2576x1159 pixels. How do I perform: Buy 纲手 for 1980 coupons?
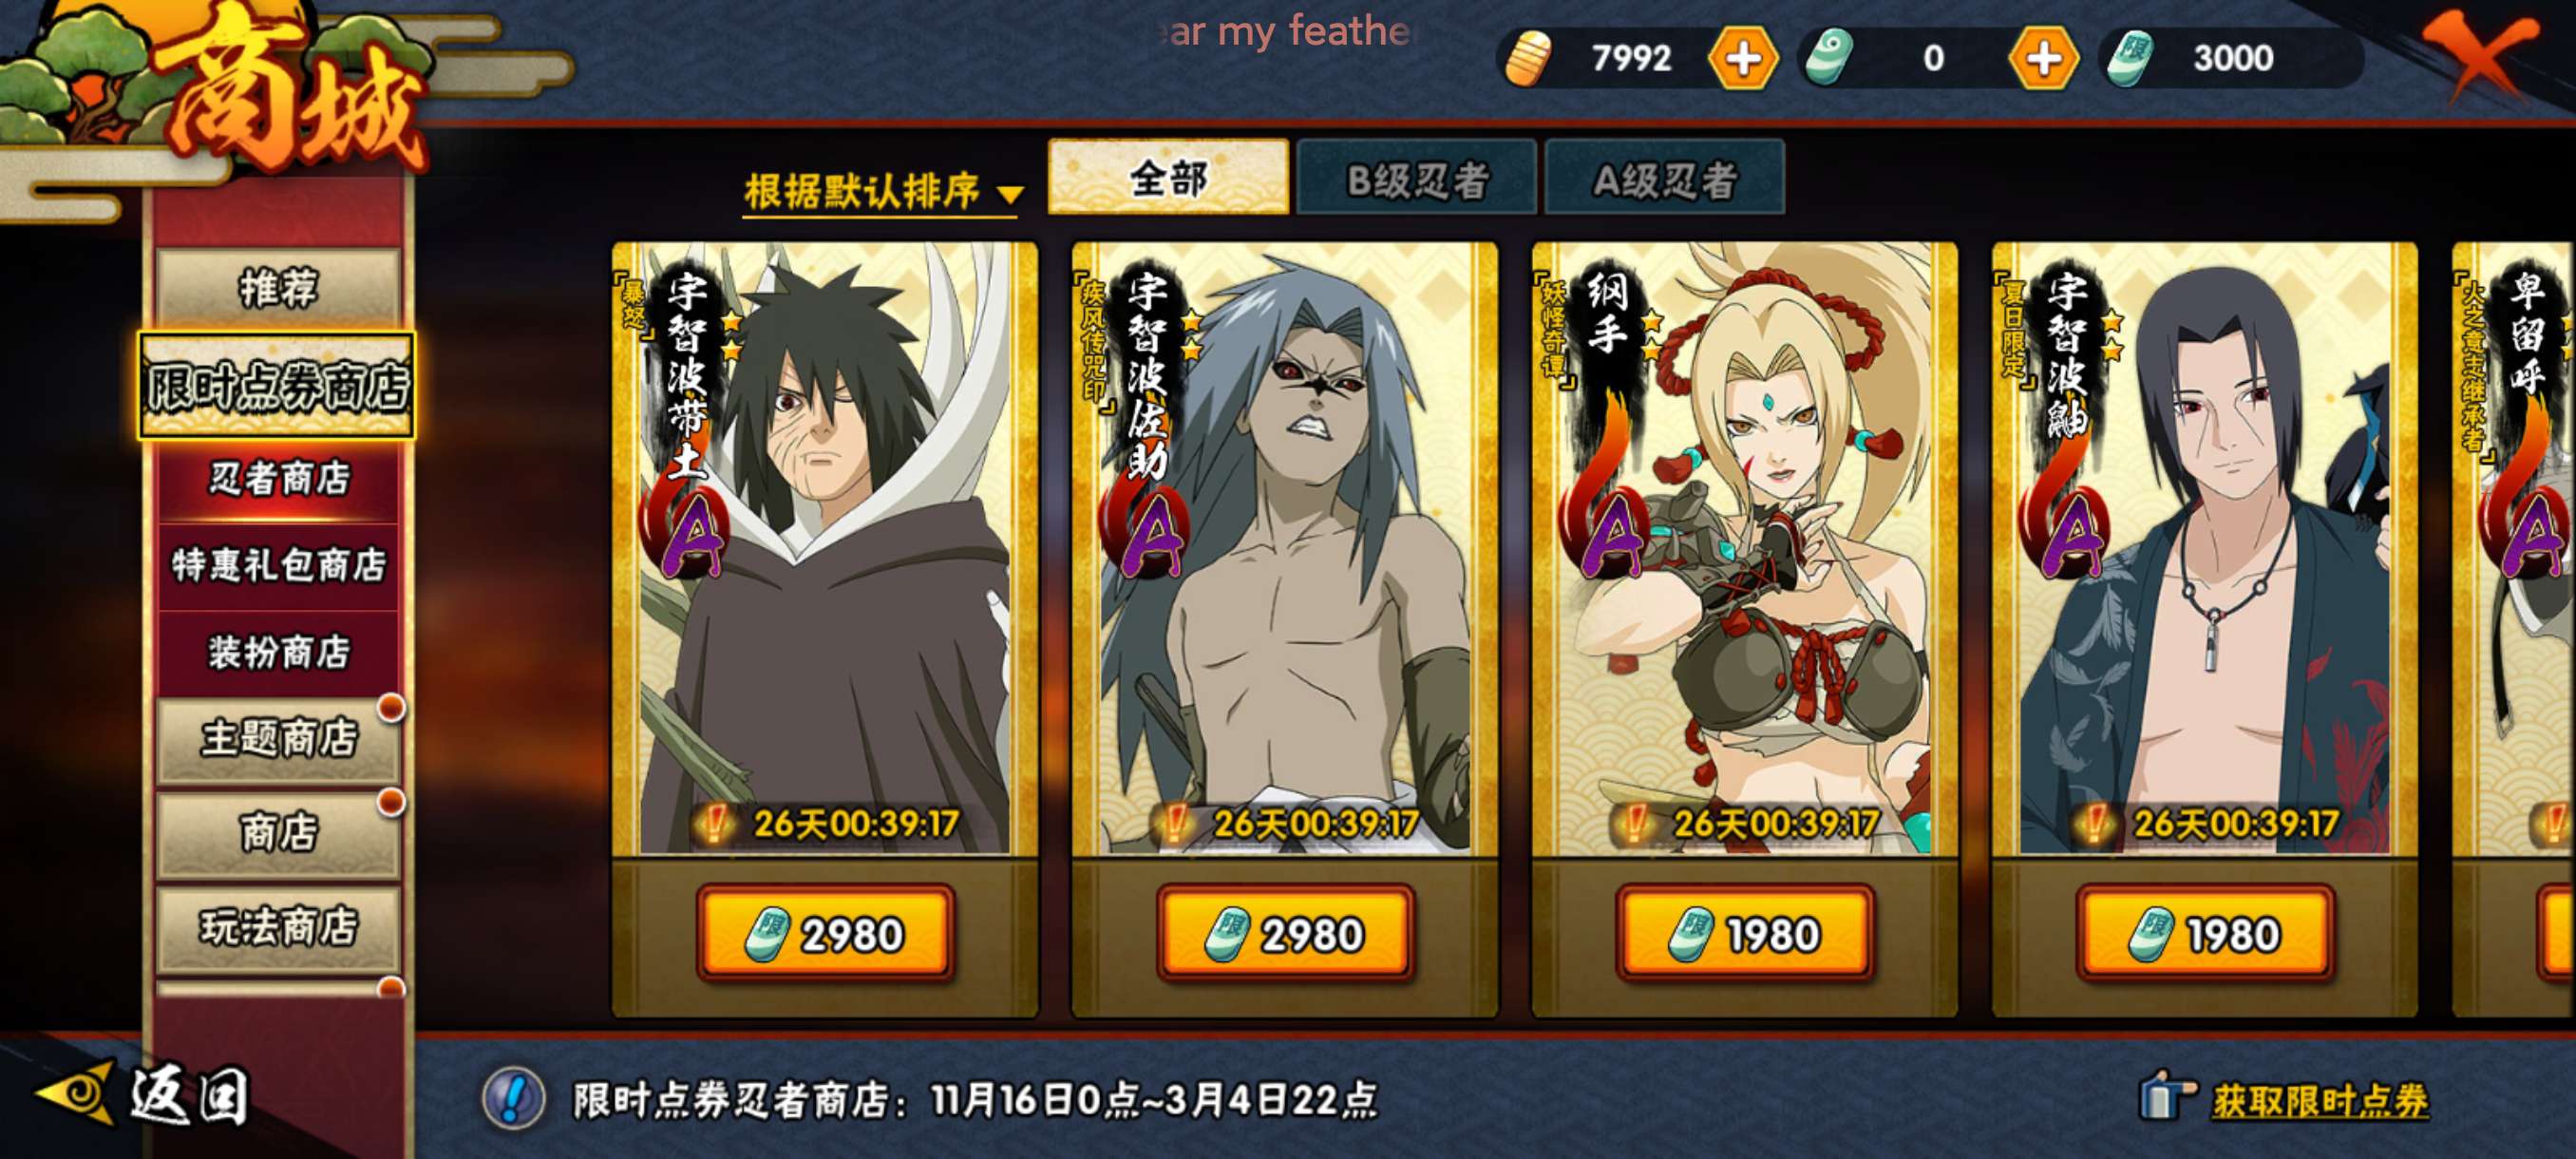[x=1745, y=934]
